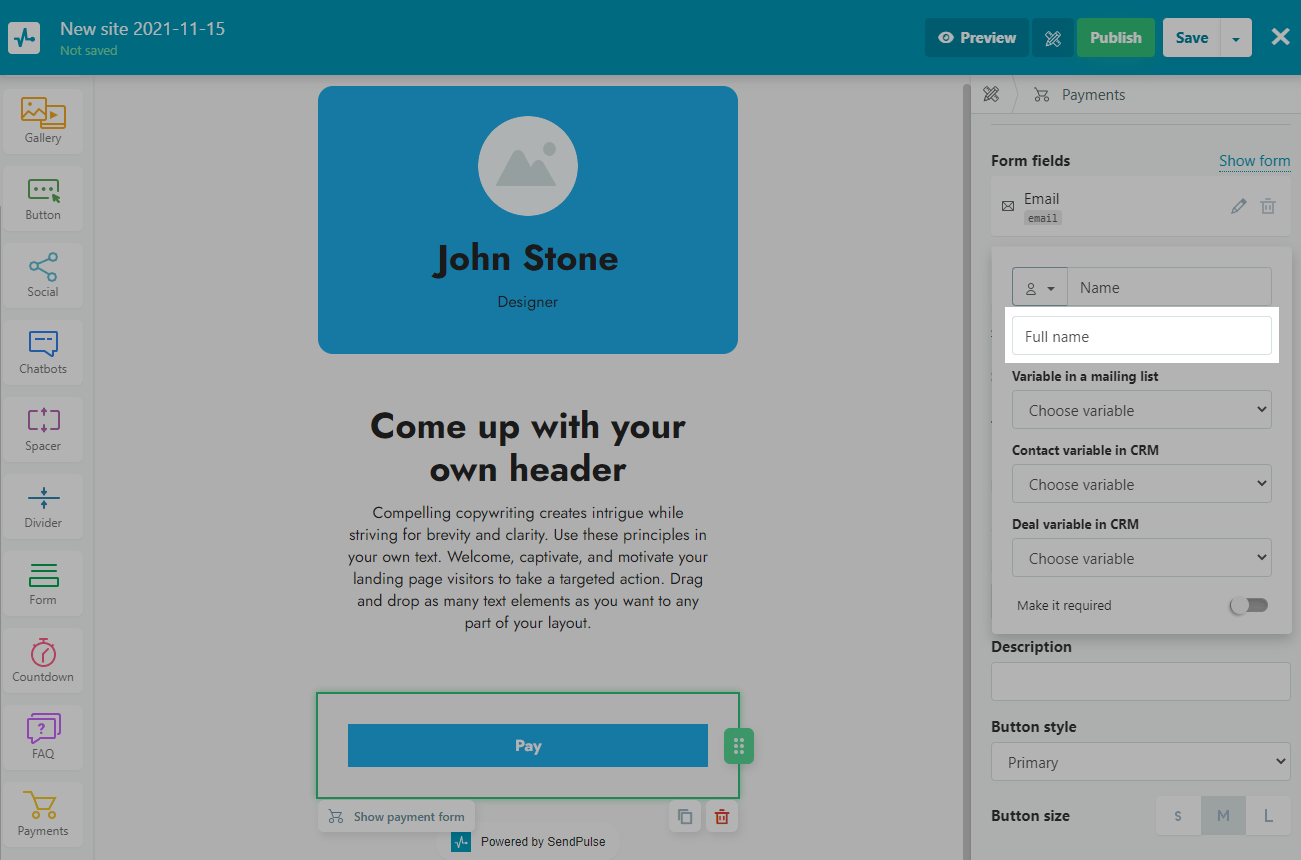Choose the FAQ block icon
The height and width of the screenshot is (860, 1301).
click(43, 737)
